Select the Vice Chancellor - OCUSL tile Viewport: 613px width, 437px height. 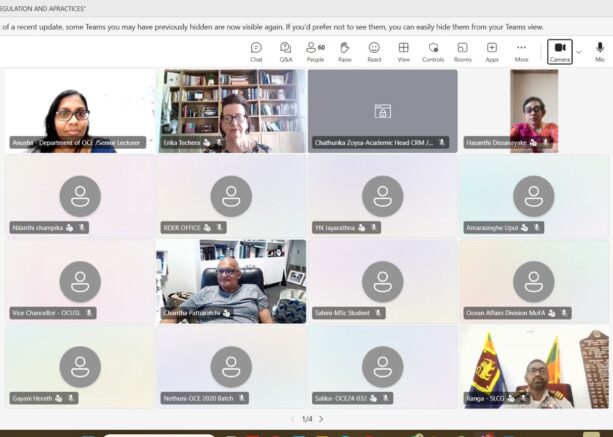(80, 280)
